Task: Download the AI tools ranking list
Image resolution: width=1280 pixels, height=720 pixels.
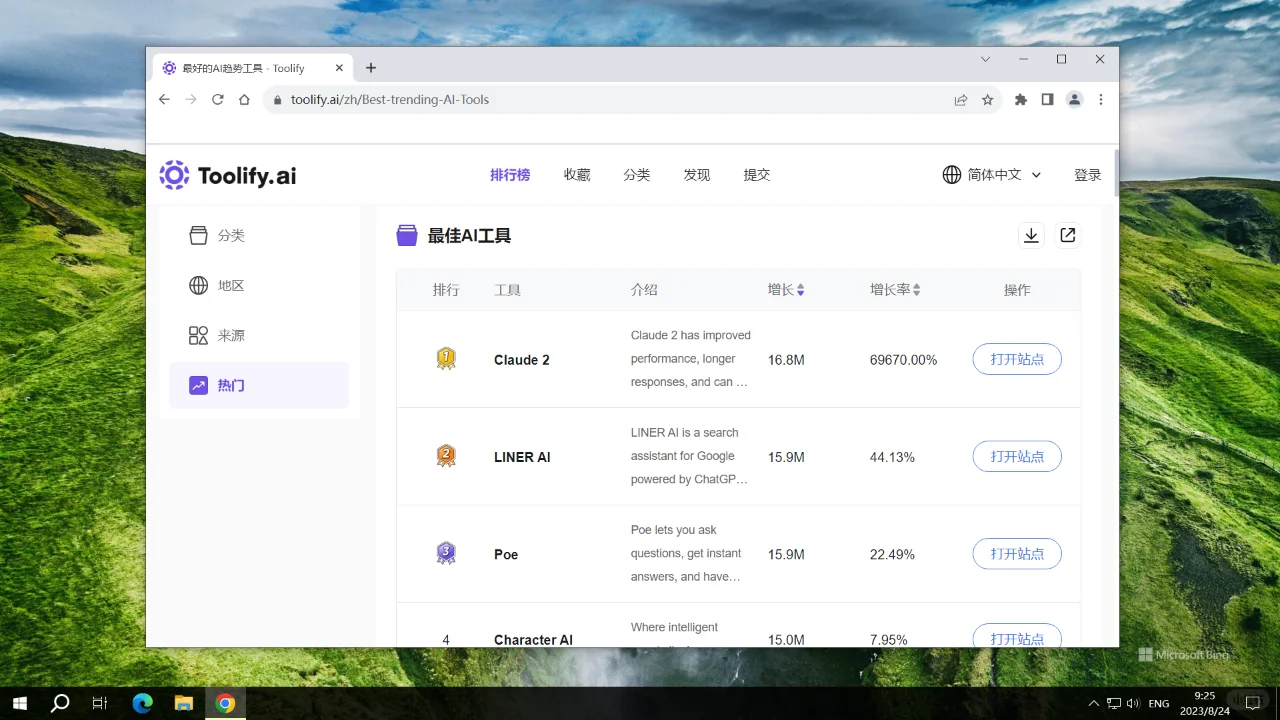Action: (x=1031, y=235)
